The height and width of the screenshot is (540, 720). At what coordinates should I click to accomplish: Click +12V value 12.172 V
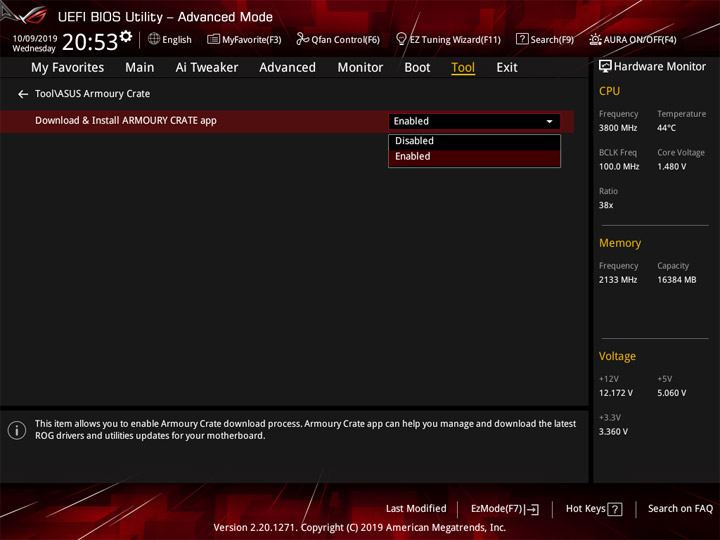point(615,393)
